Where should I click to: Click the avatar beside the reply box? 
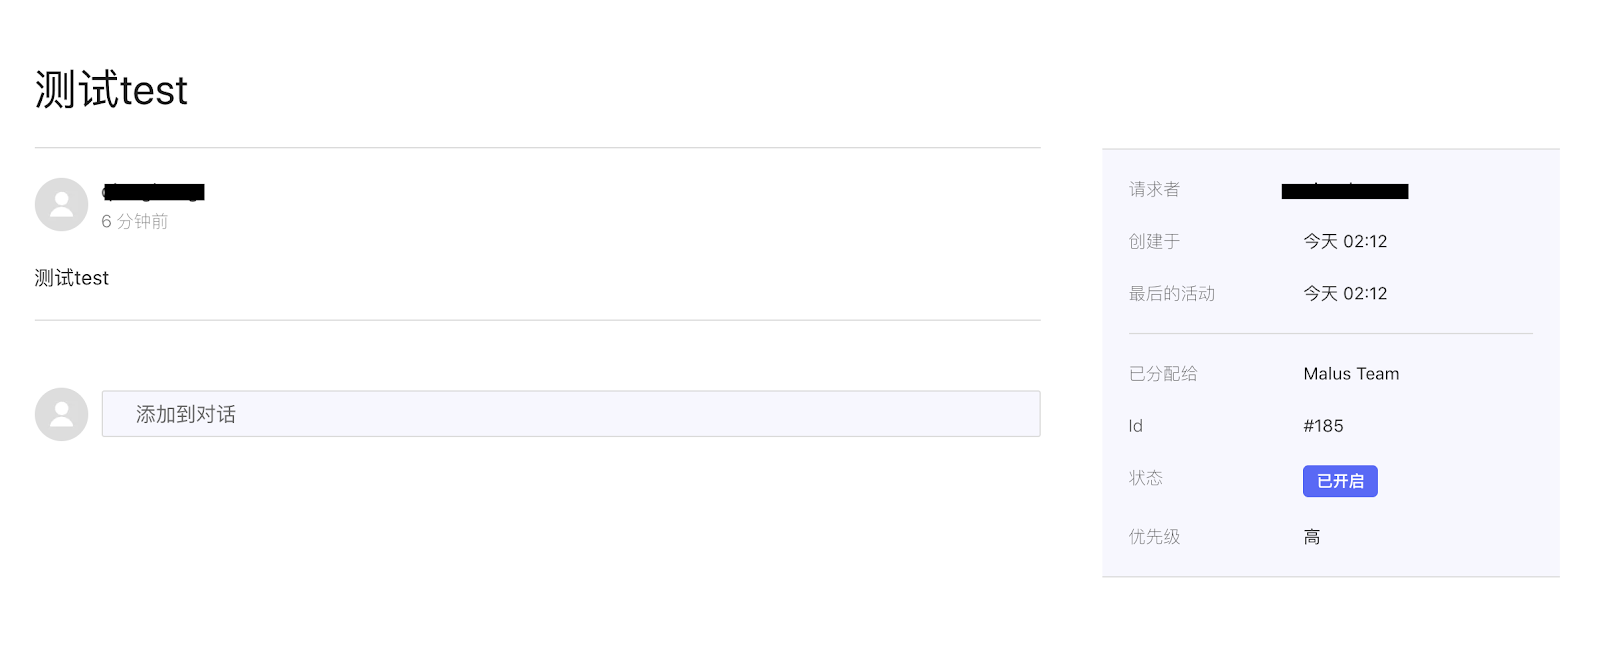[x=61, y=414]
